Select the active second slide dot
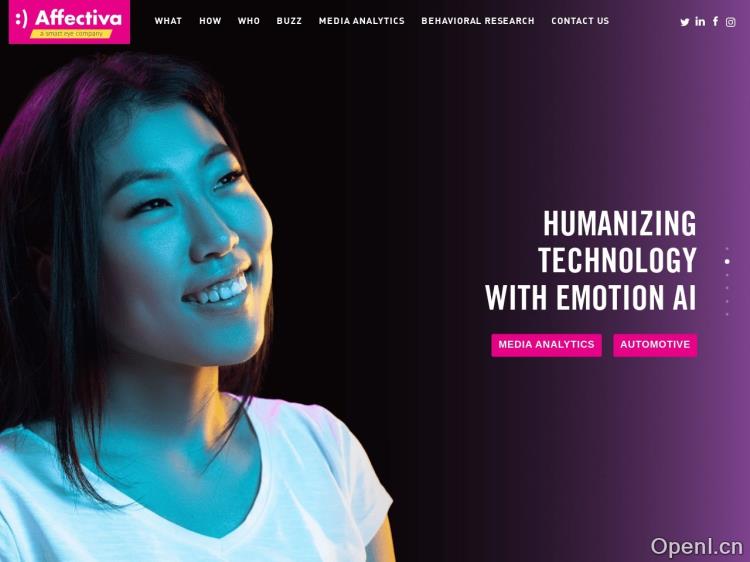 tap(727, 262)
